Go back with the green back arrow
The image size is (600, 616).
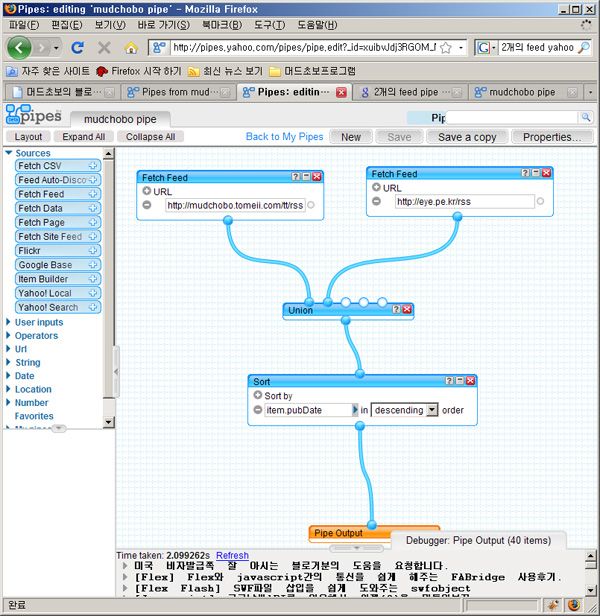(x=19, y=48)
